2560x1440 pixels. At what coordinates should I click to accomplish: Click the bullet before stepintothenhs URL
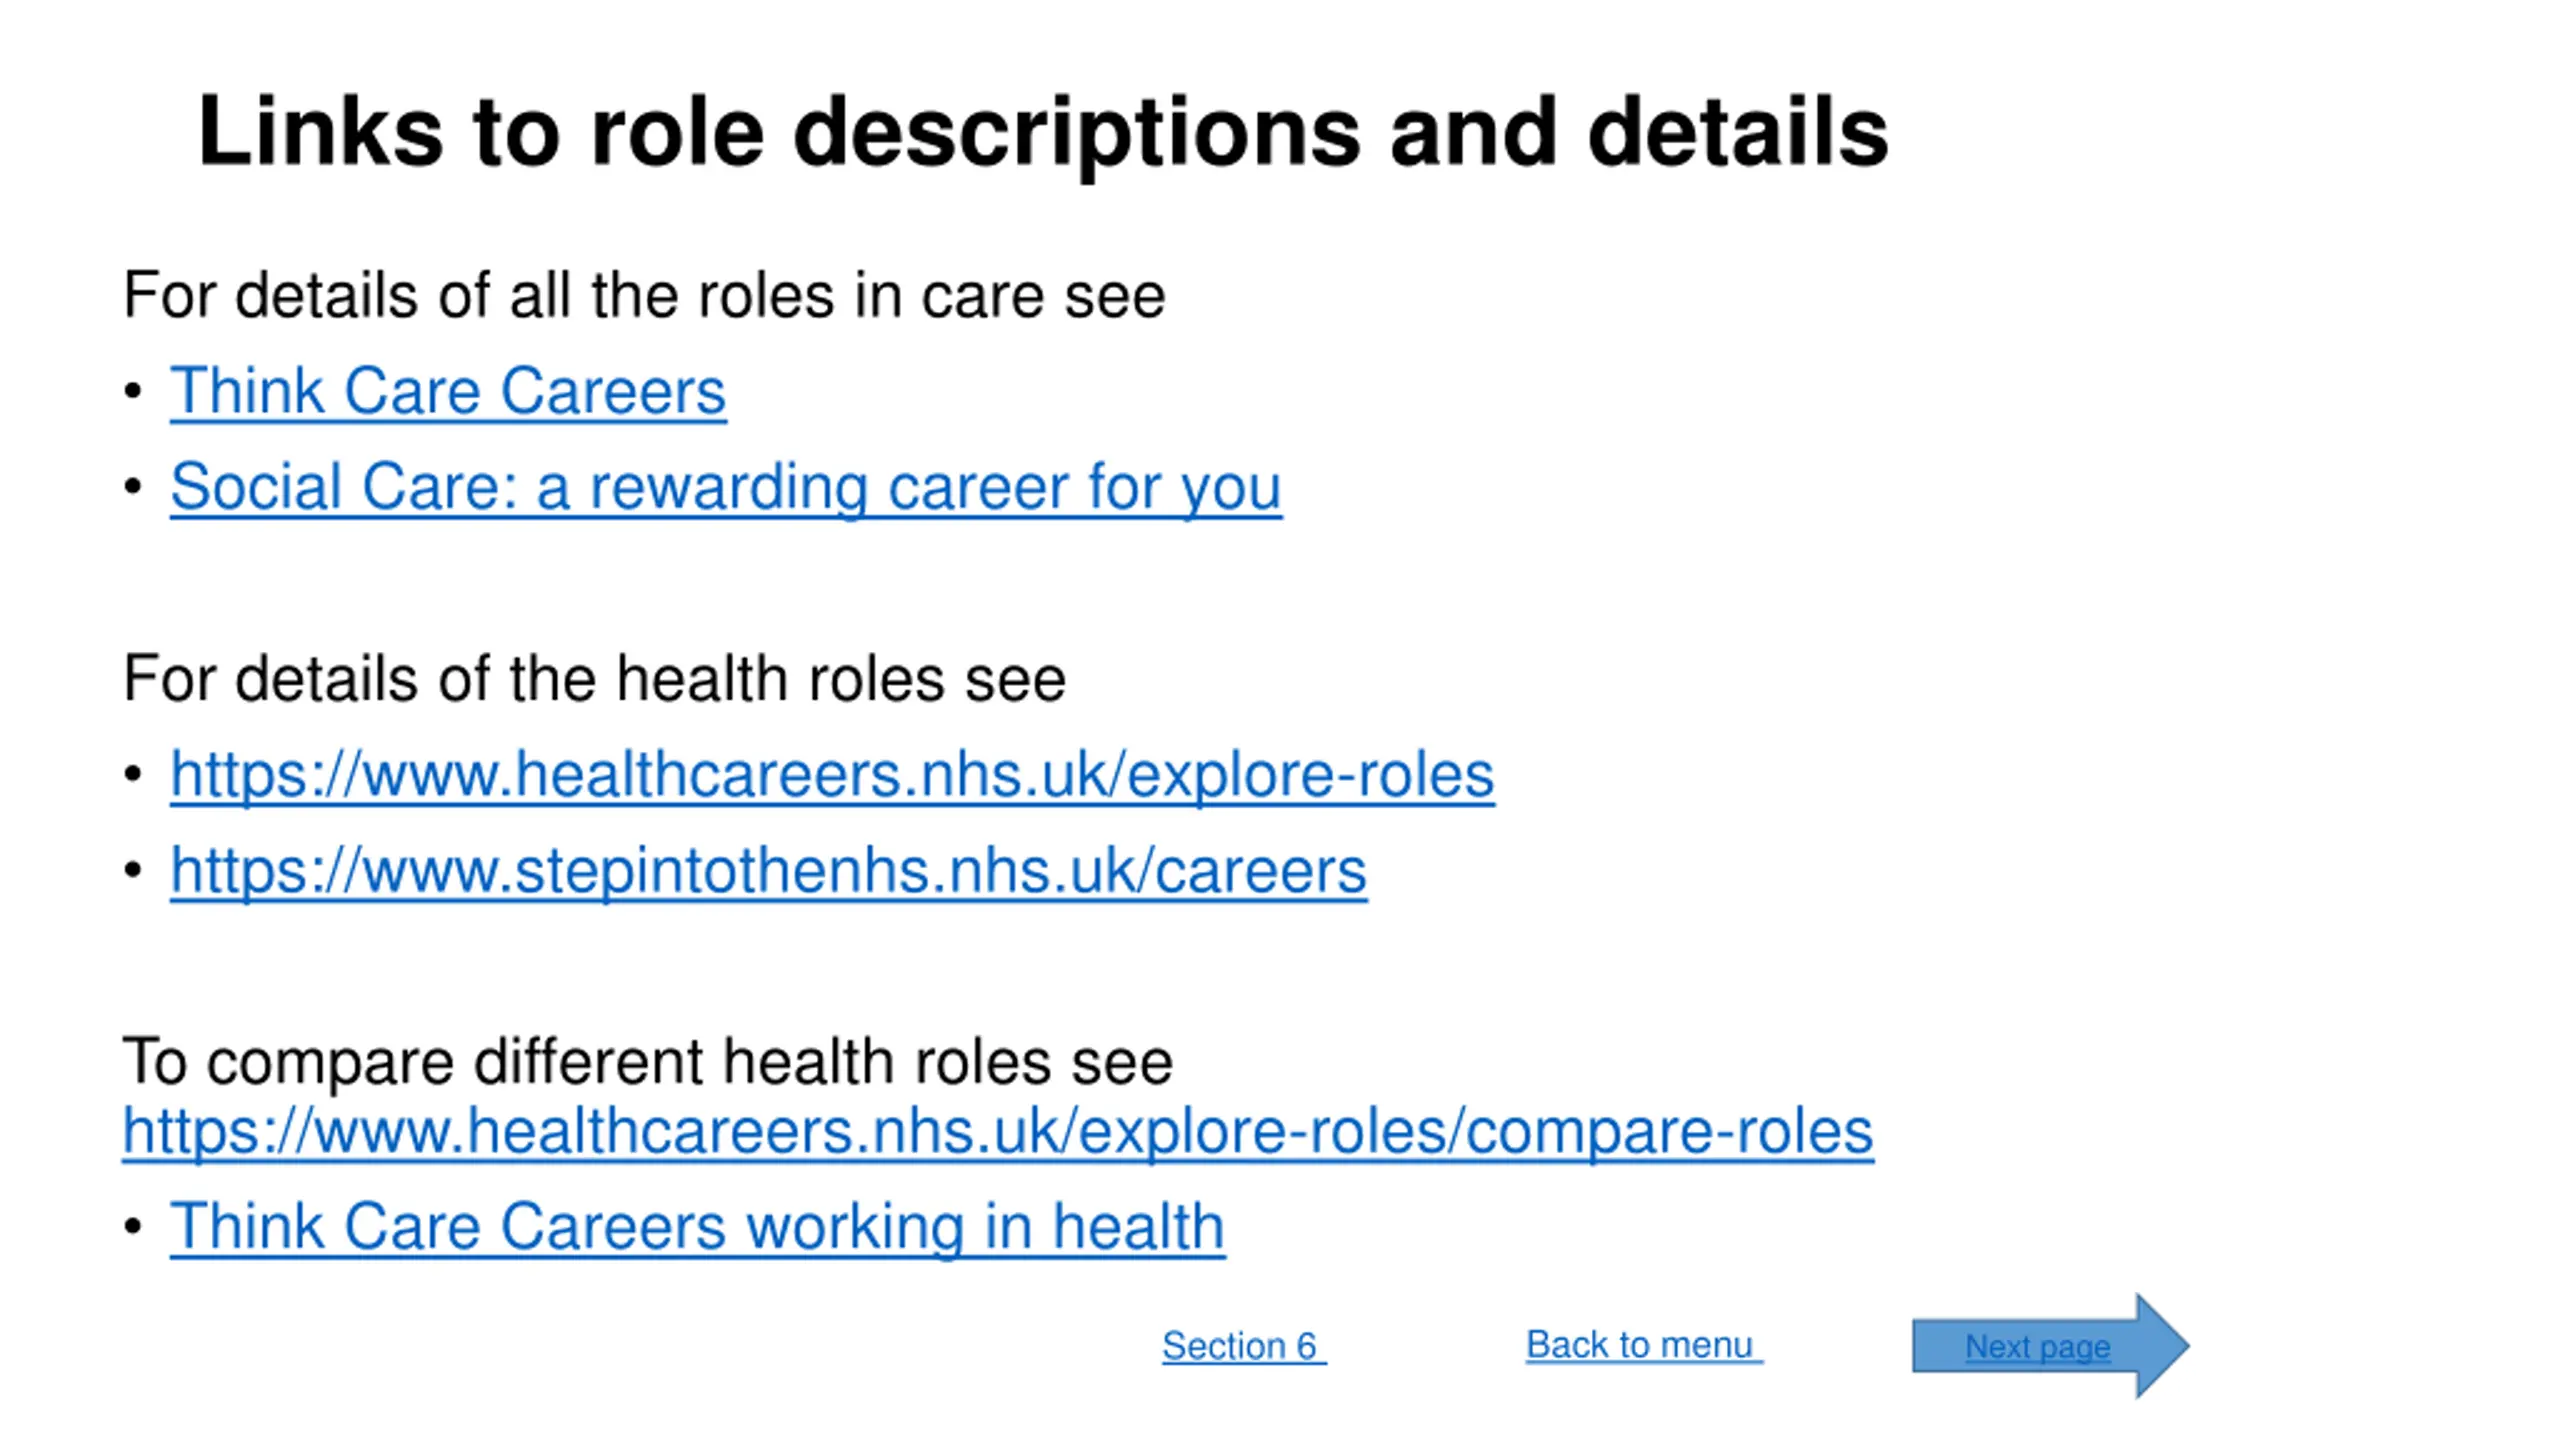(x=133, y=871)
